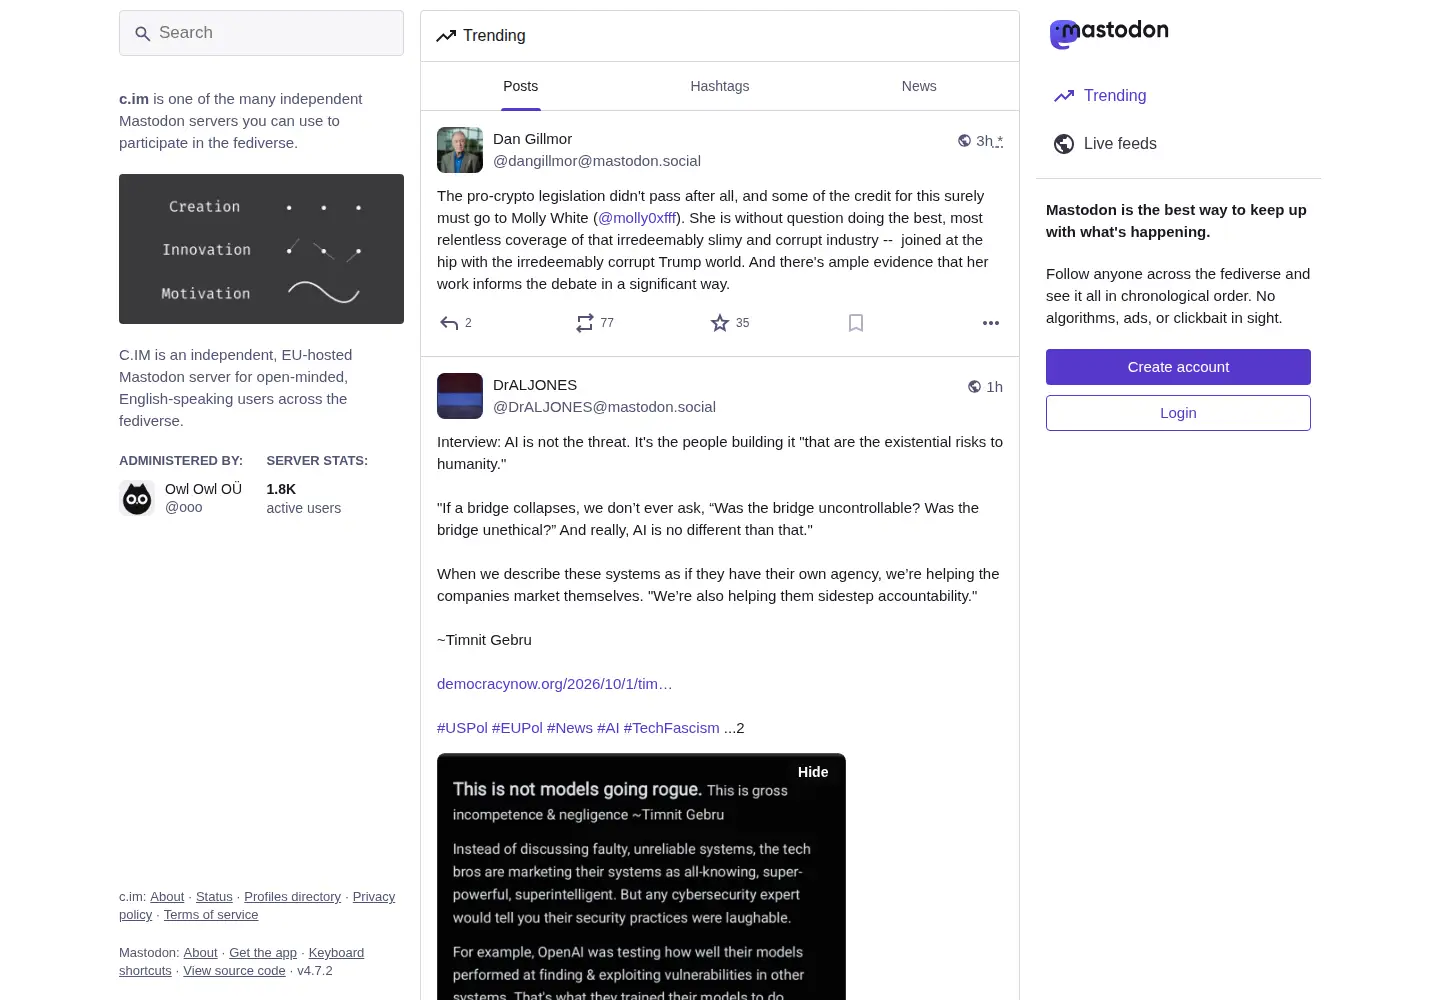The image size is (1440, 1000).
Task: Favorite Dan Gillmor's post with star icon
Action: [720, 323]
